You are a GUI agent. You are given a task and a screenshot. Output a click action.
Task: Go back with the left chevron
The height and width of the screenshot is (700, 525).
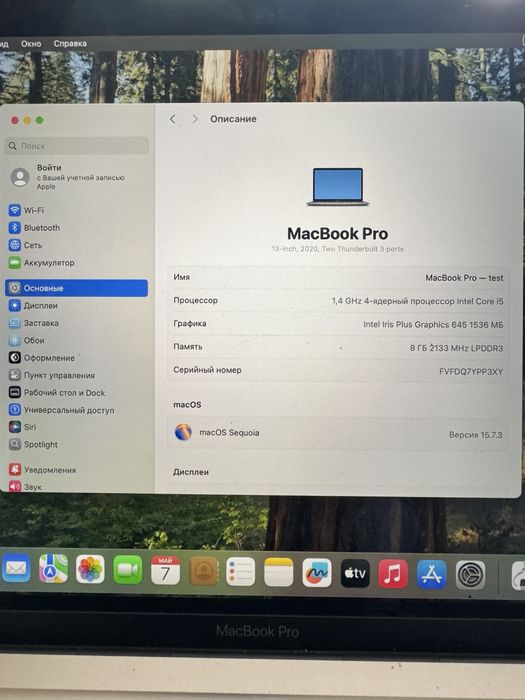pos(173,119)
